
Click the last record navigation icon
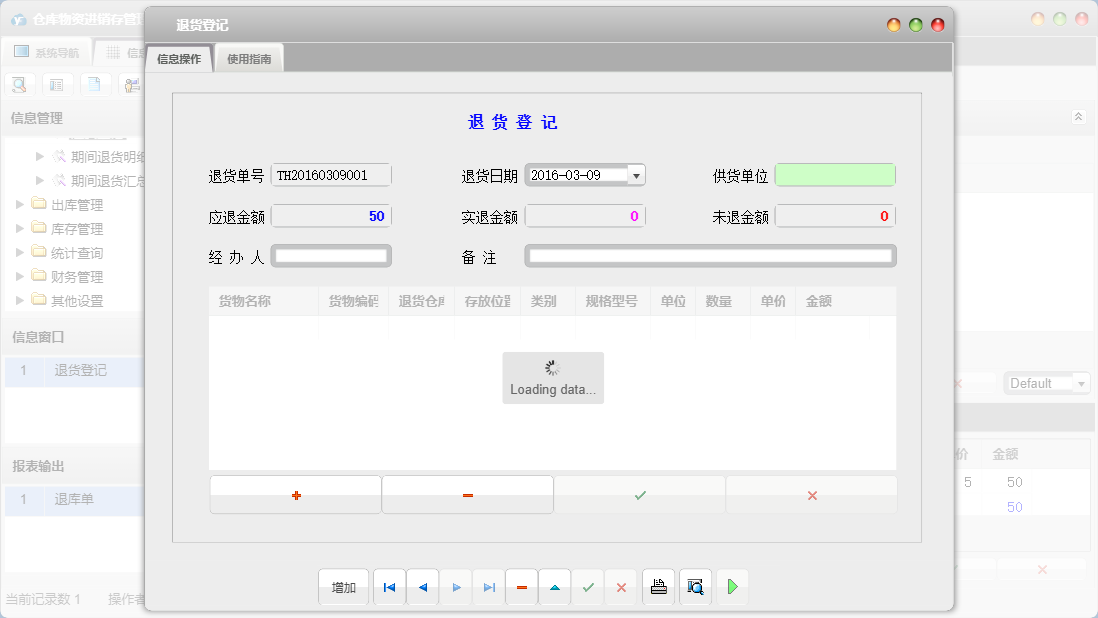click(488, 587)
